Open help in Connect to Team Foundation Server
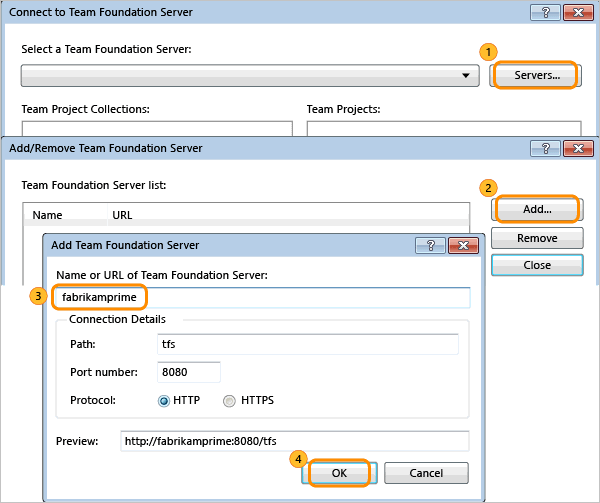This screenshot has width=600, height=503. click(x=546, y=12)
